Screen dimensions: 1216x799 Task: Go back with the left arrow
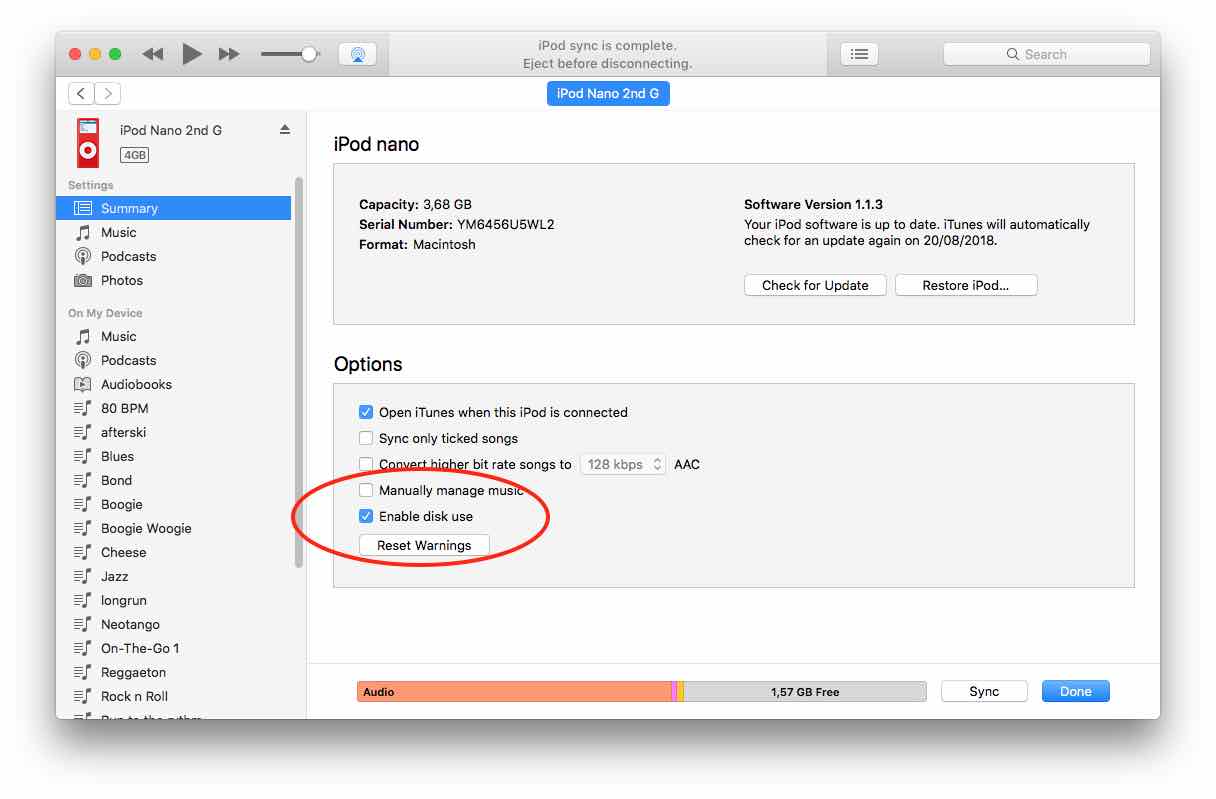81,94
